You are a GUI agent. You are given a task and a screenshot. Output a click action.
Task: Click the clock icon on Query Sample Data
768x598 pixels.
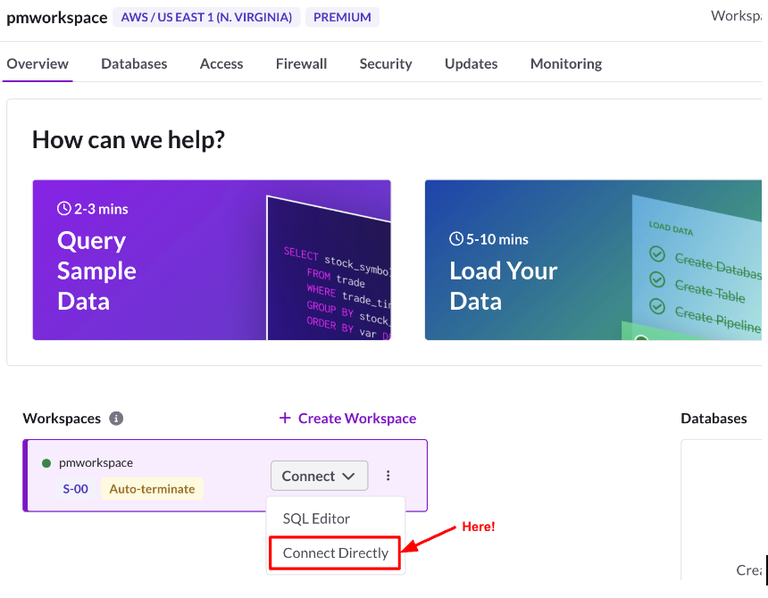[64, 209]
